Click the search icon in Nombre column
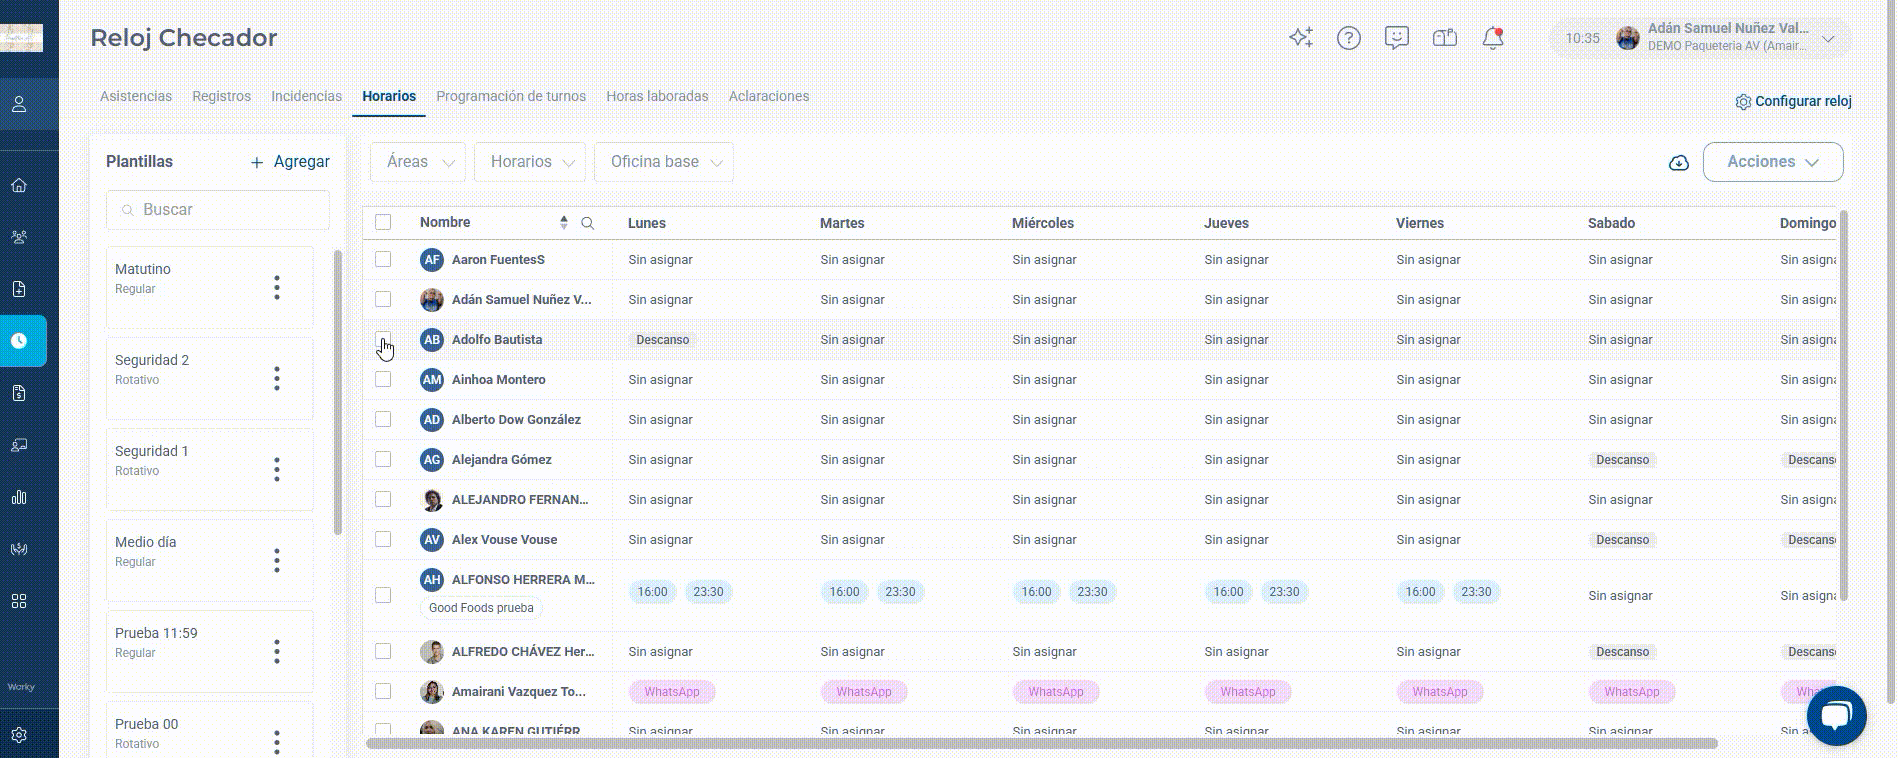The image size is (1898, 758). (588, 223)
